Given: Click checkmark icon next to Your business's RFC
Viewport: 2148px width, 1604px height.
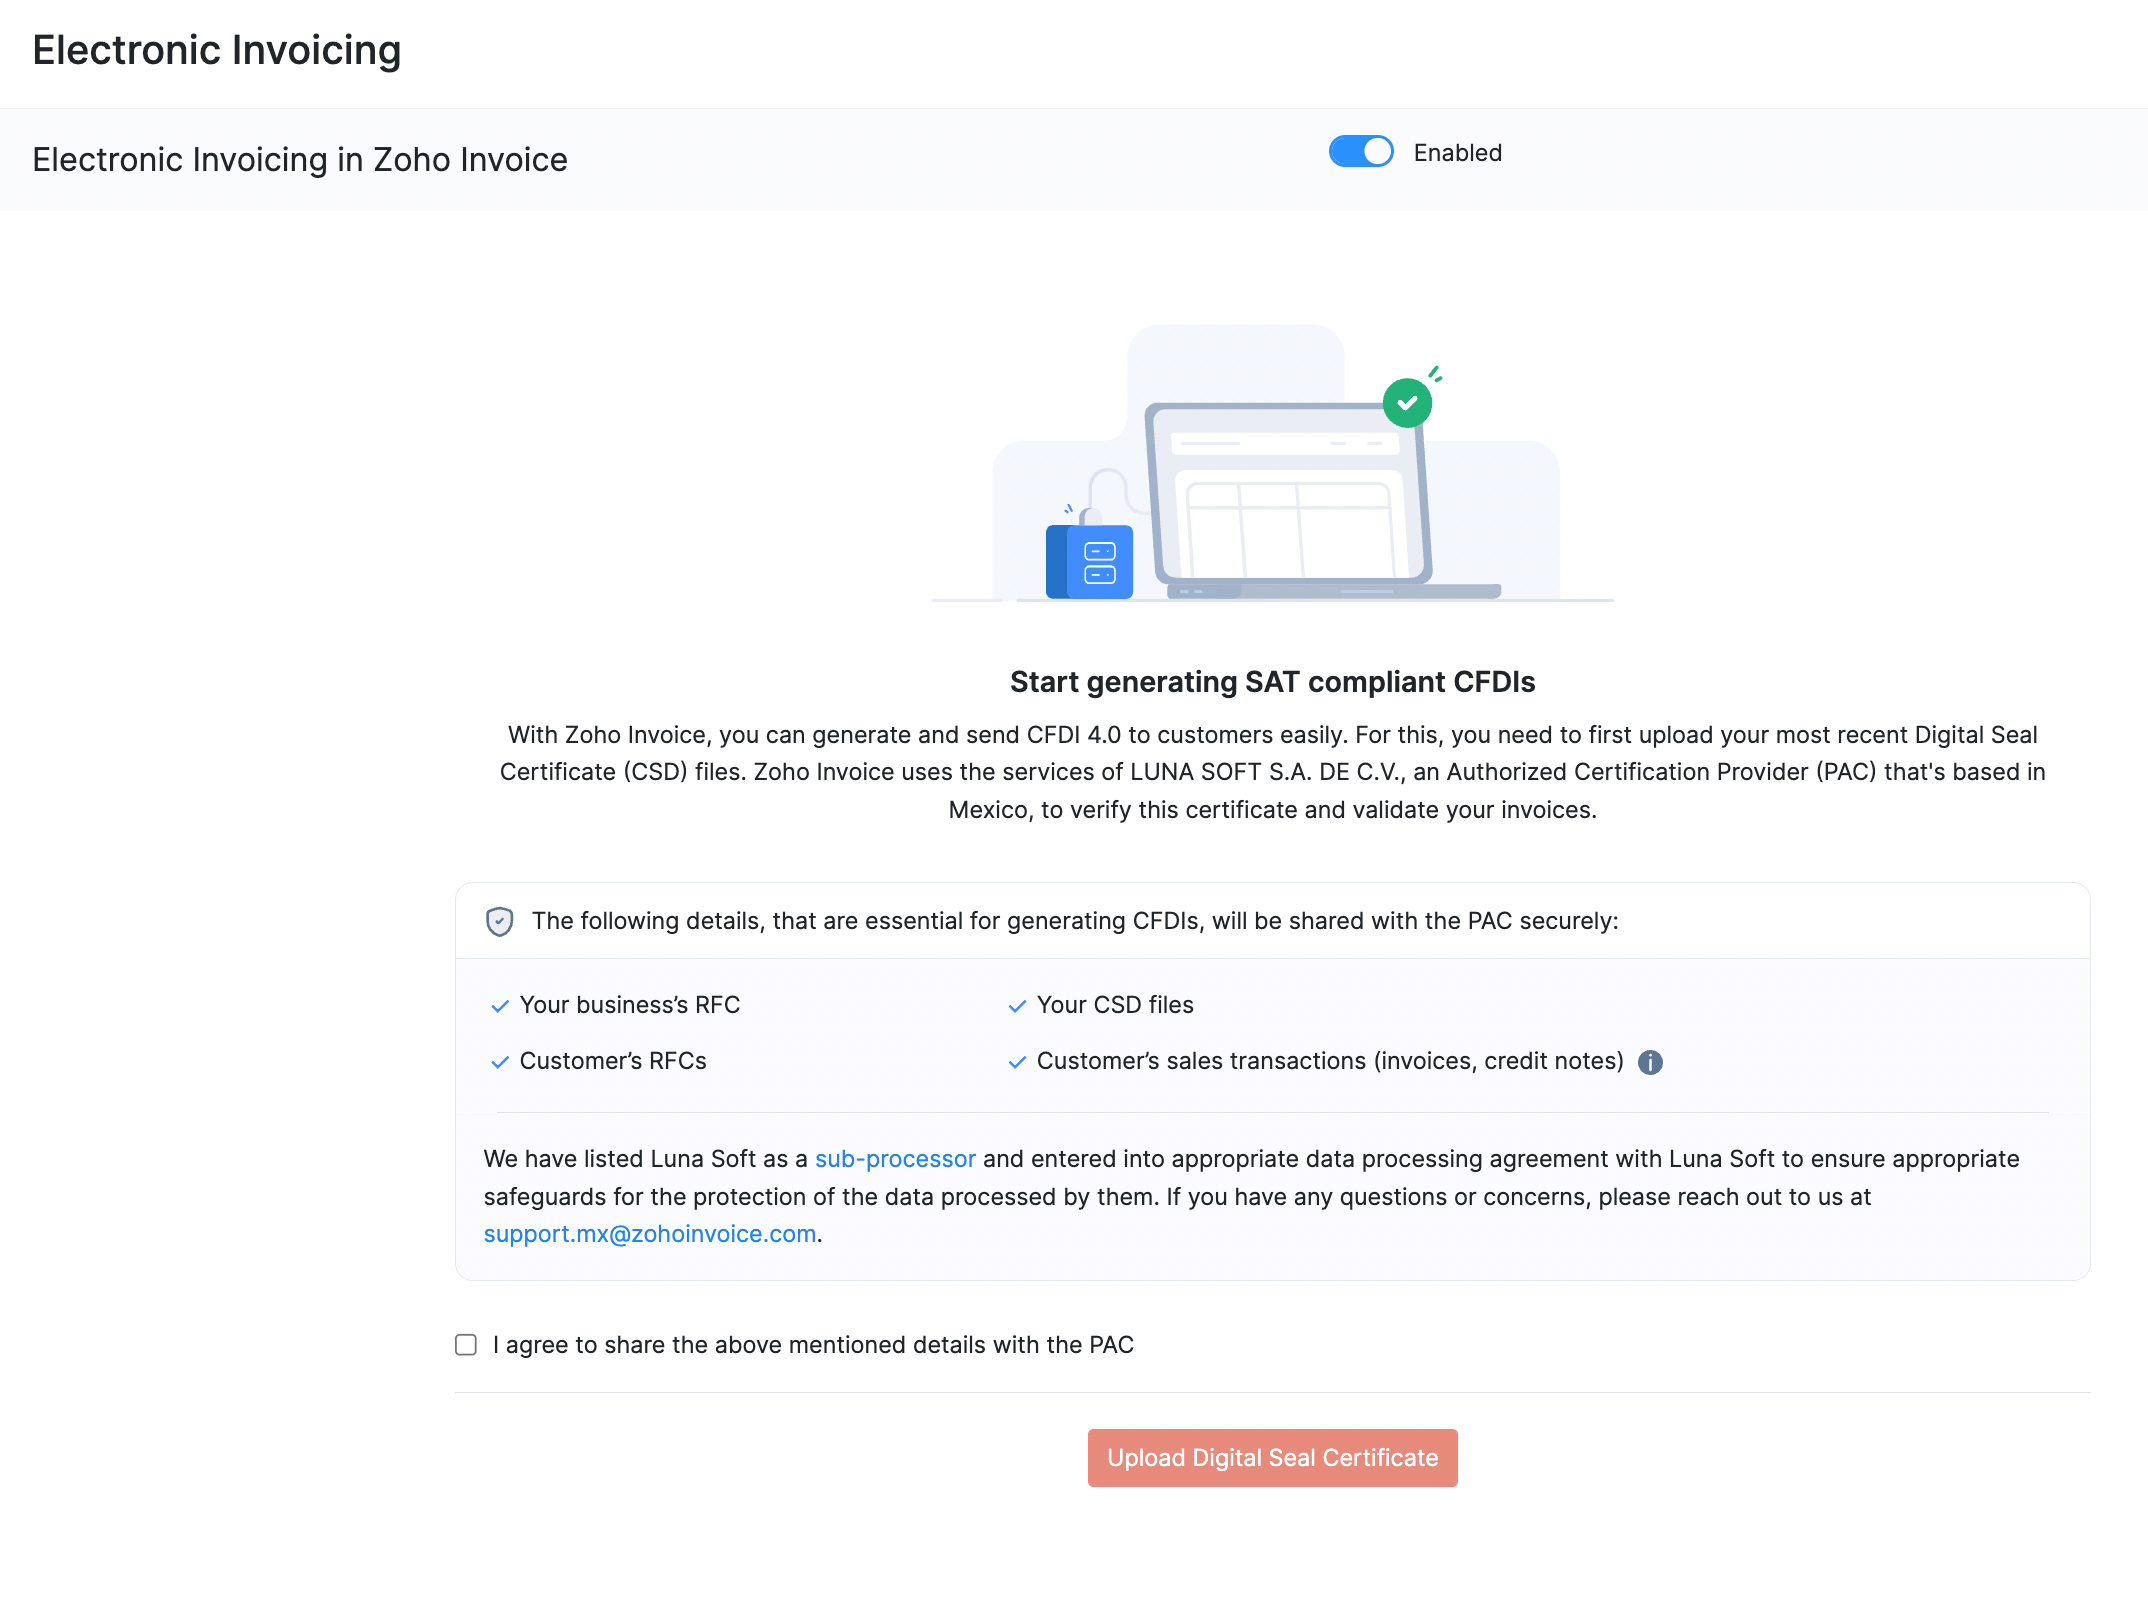Looking at the screenshot, I should (500, 1006).
